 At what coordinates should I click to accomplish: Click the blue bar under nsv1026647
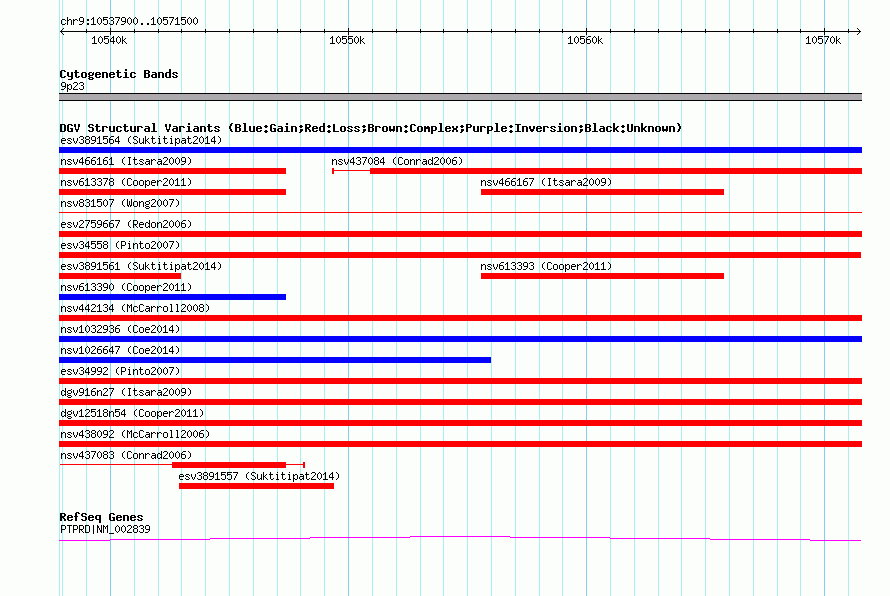[x=275, y=360]
